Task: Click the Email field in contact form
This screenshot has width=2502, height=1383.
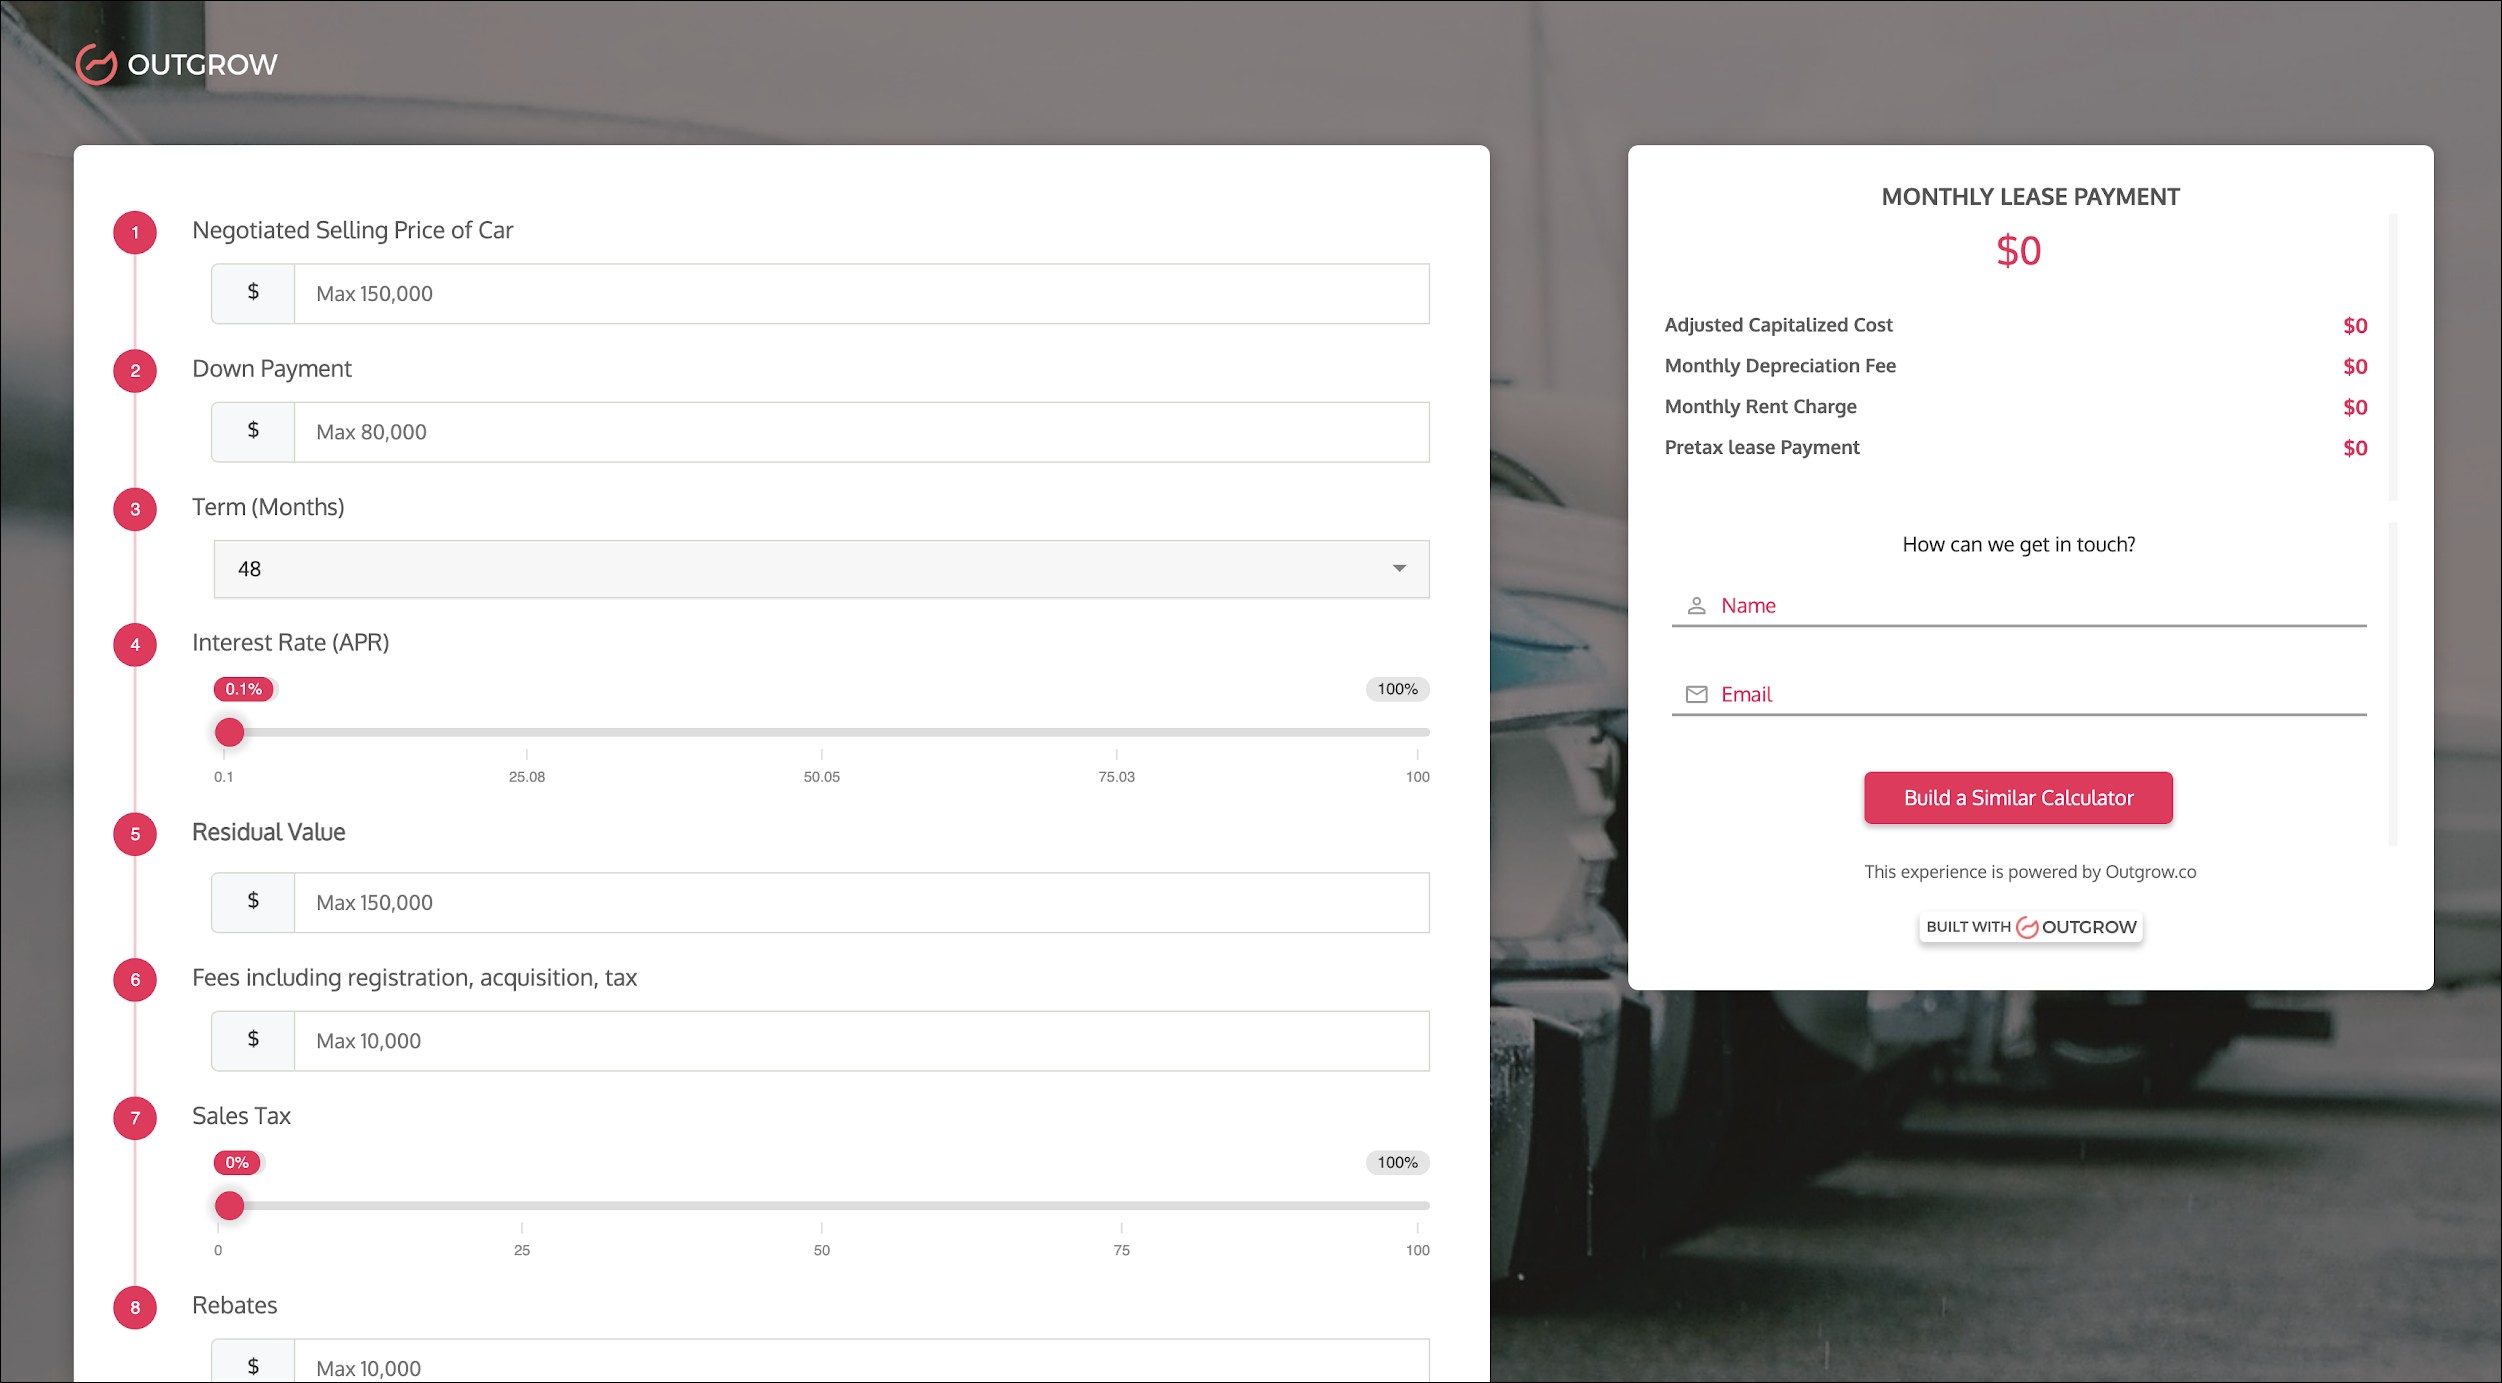Action: [2040, 695]
